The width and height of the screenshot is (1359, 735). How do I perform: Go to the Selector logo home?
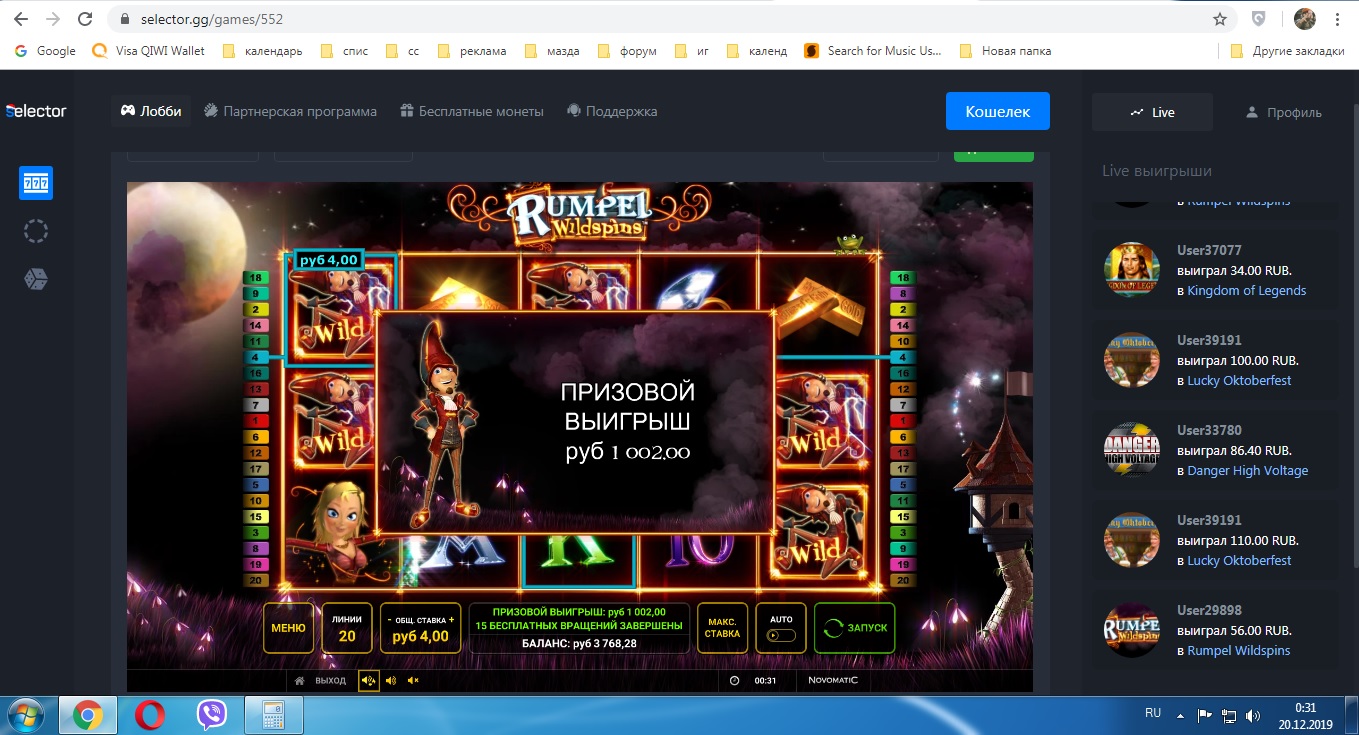click(36, 111)
